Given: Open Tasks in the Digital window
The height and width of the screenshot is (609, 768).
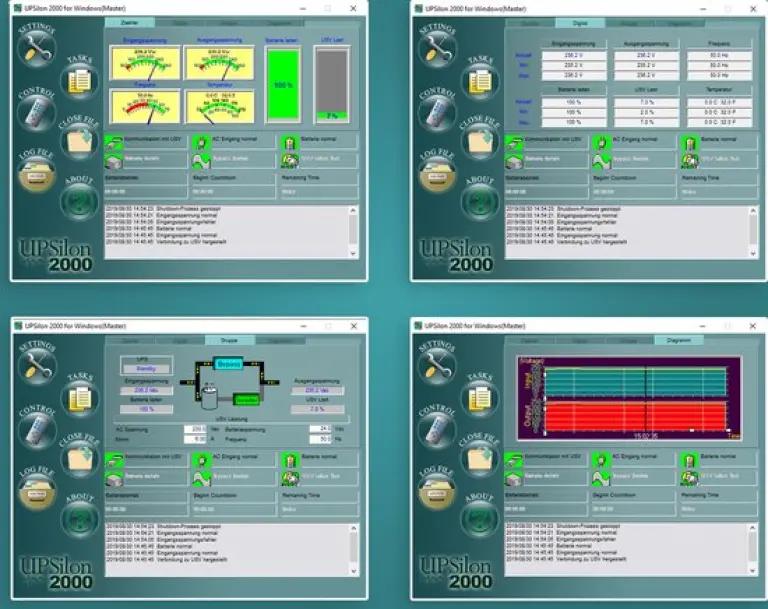Looking at the screenshot, I should [480, 80].
